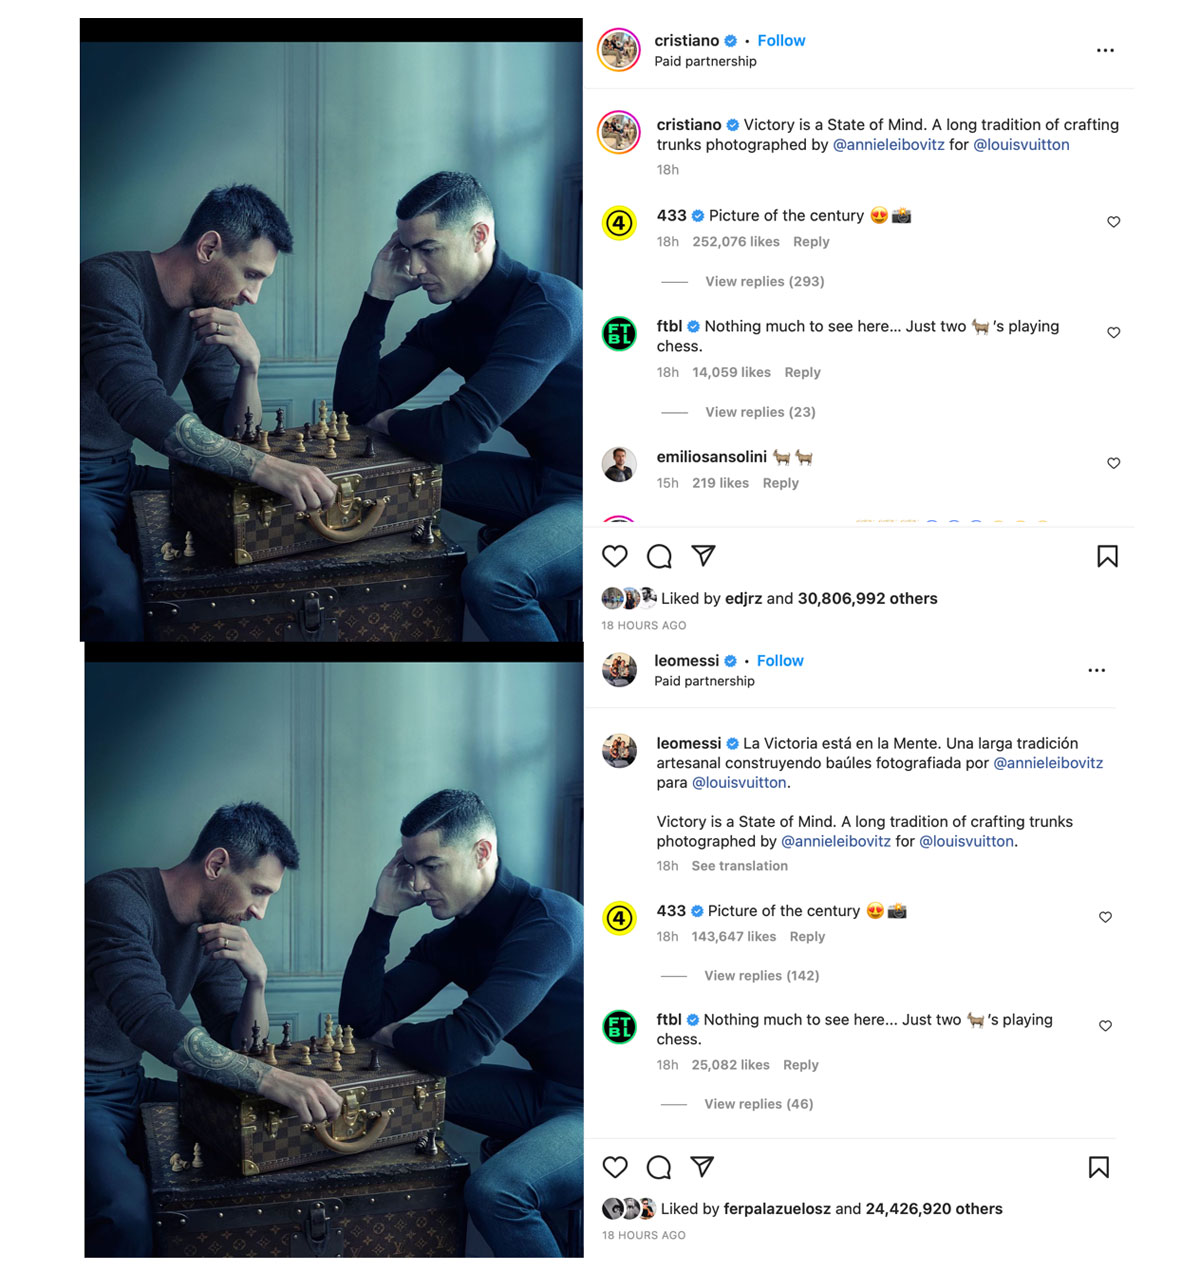Share the cristiano post via paper plane
This screenshot has height=1272, width=1200.
point(704,555)
